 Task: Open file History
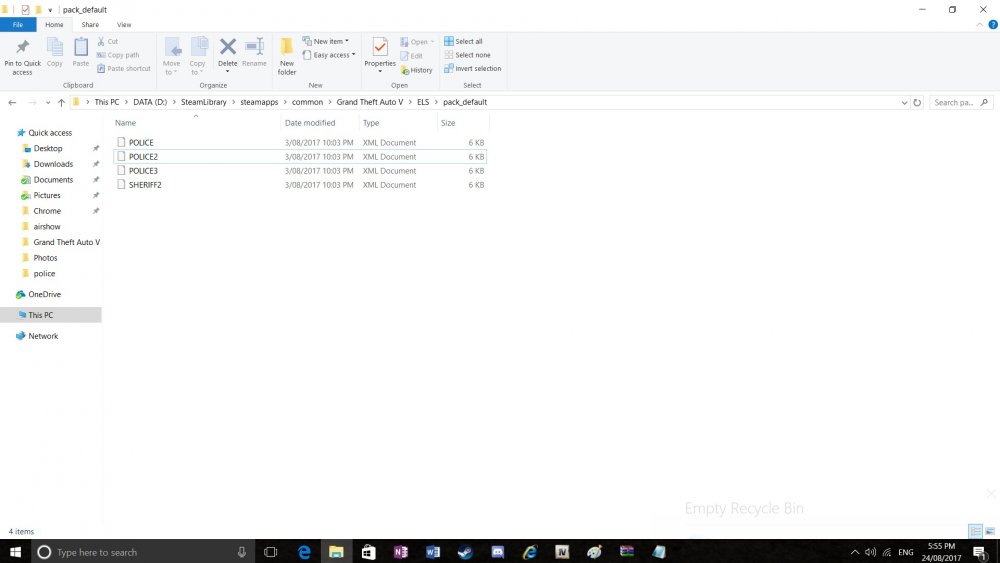[x=416, y=70]
